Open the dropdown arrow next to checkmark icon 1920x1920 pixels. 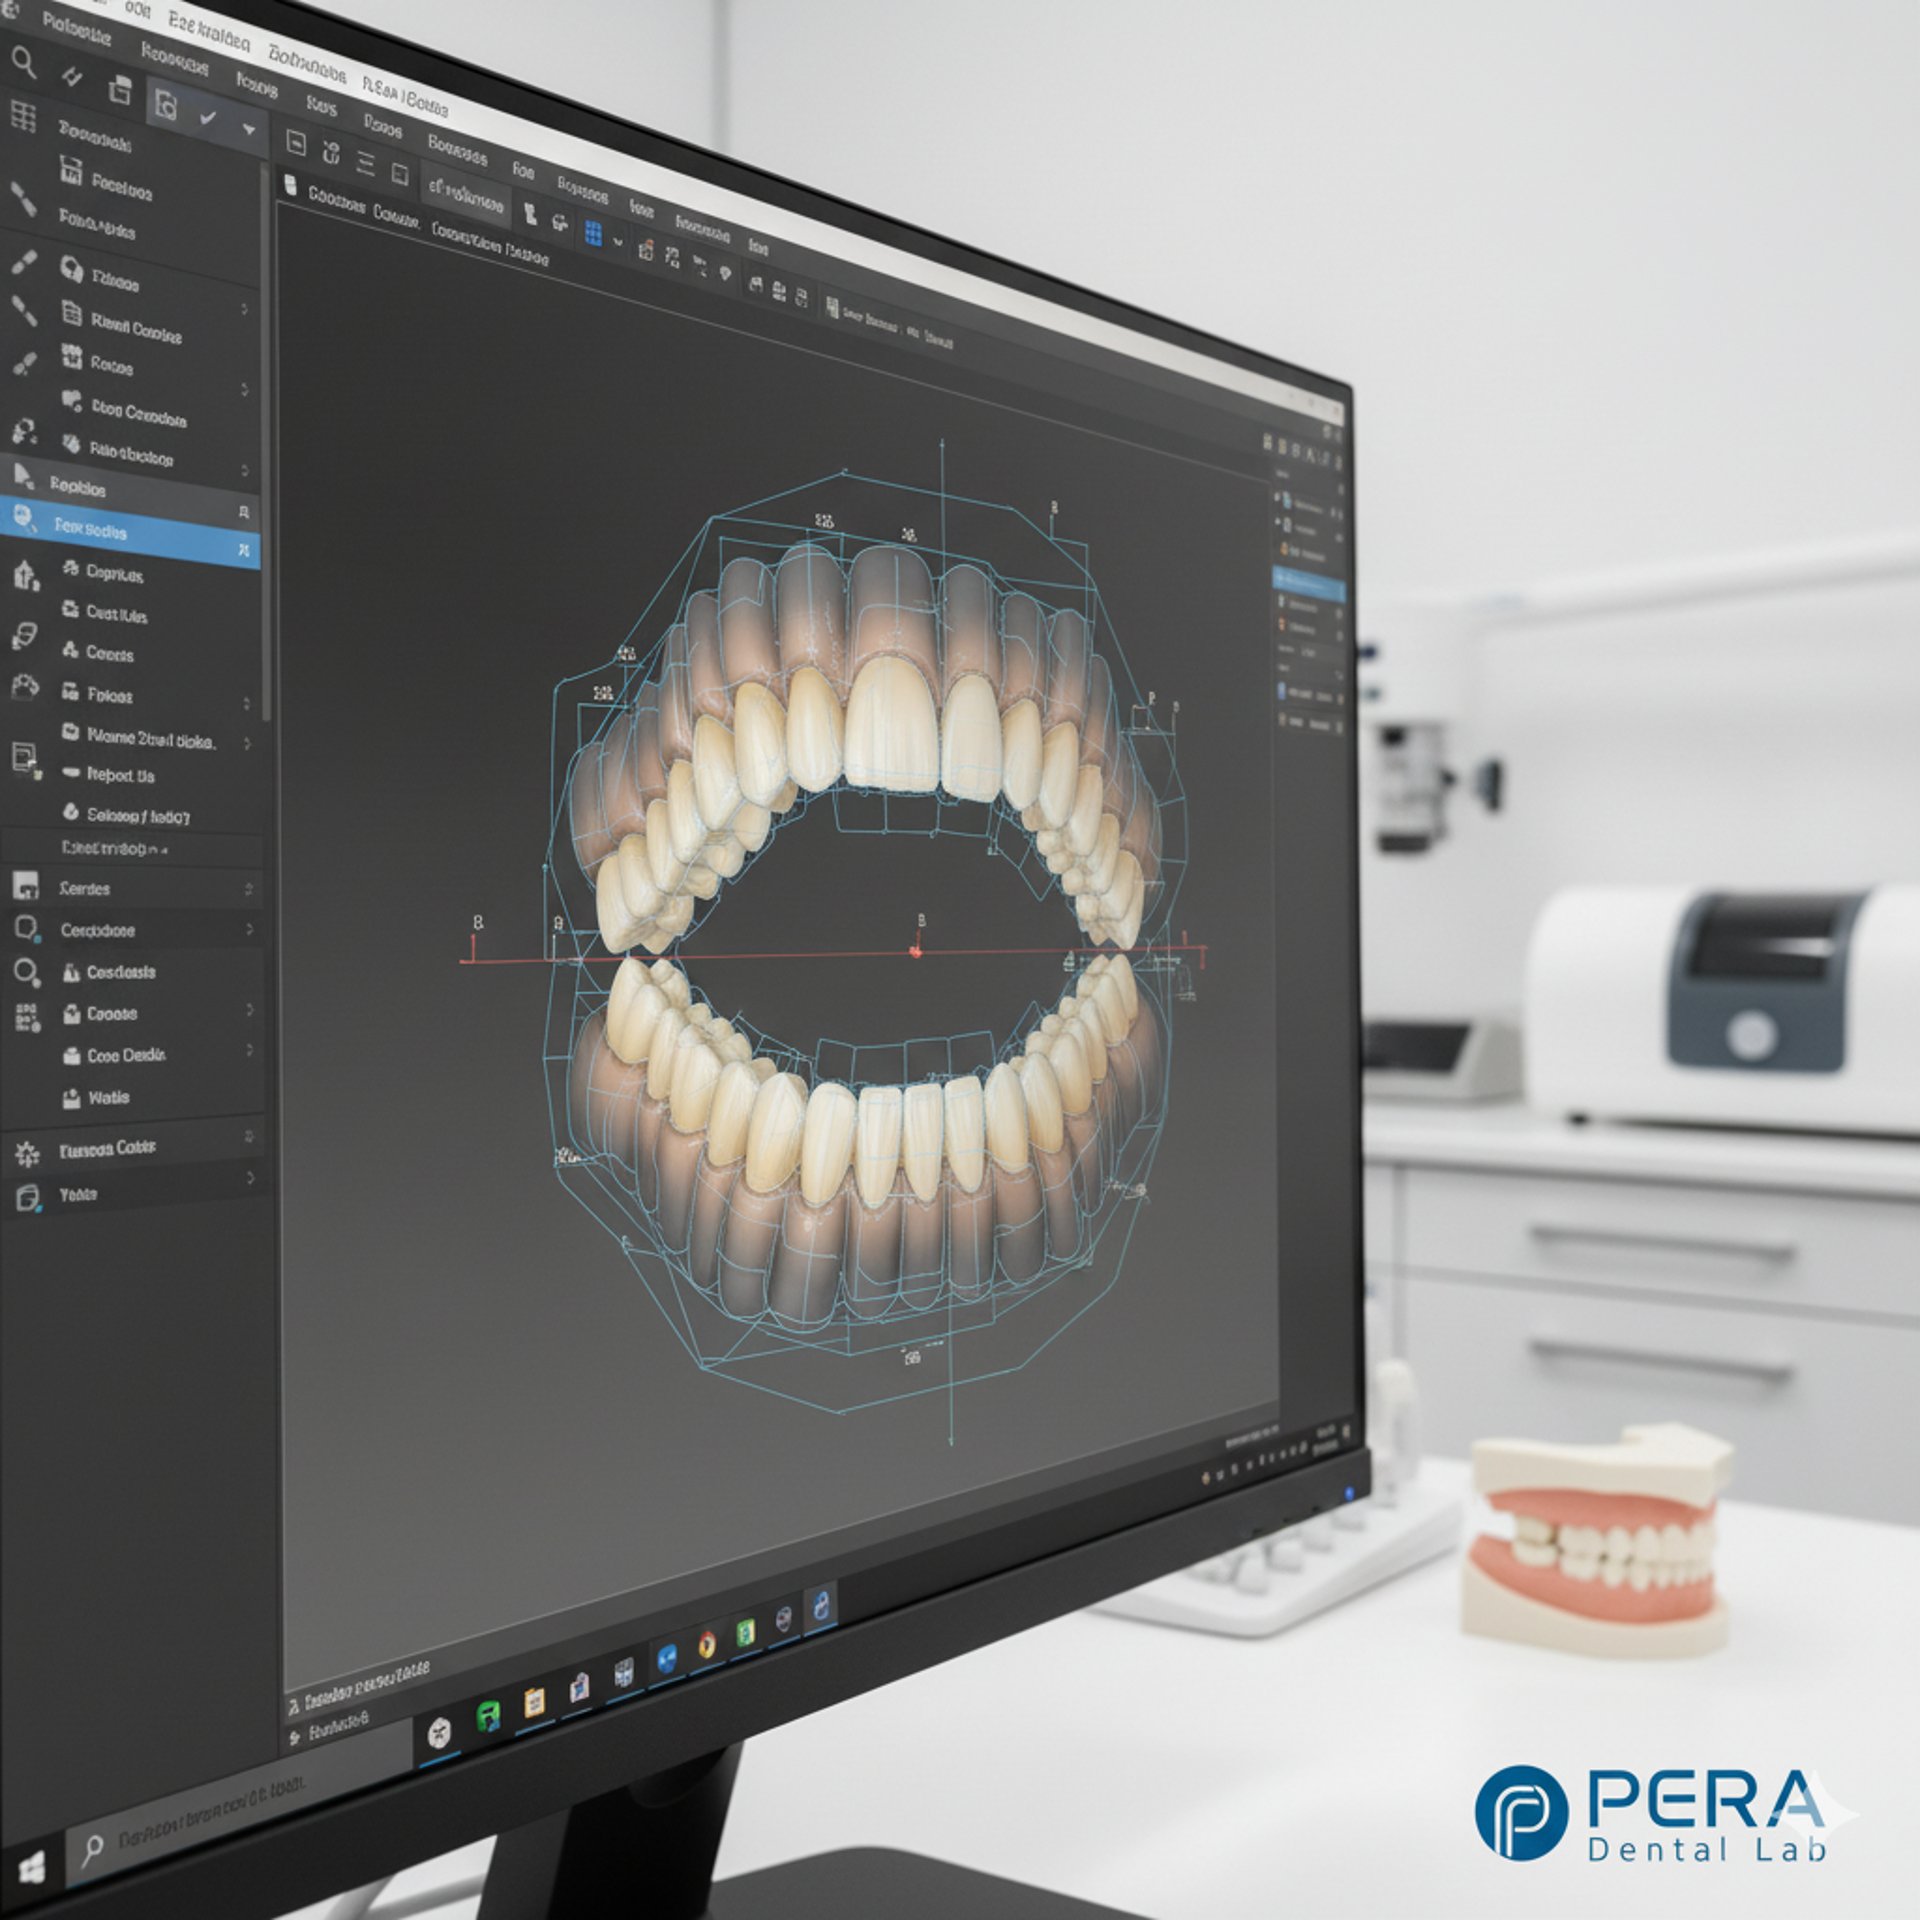249,130
